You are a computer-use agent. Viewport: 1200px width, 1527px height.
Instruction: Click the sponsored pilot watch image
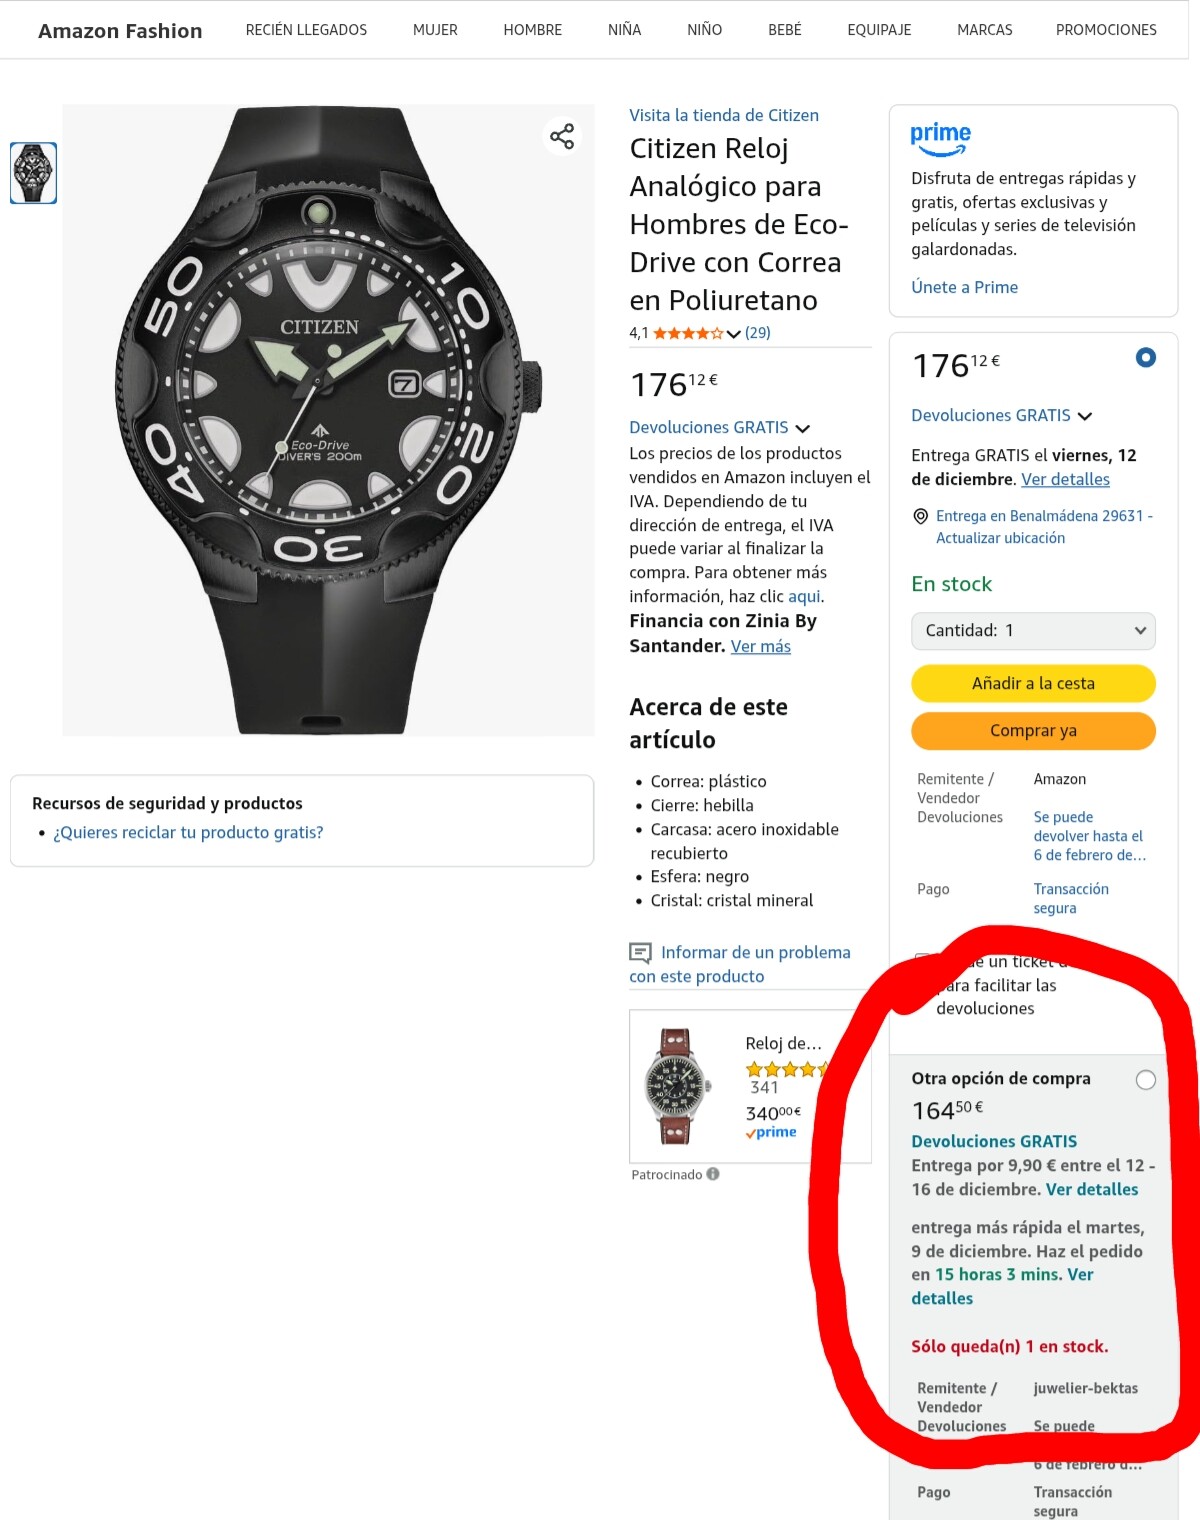(676, 1086)
